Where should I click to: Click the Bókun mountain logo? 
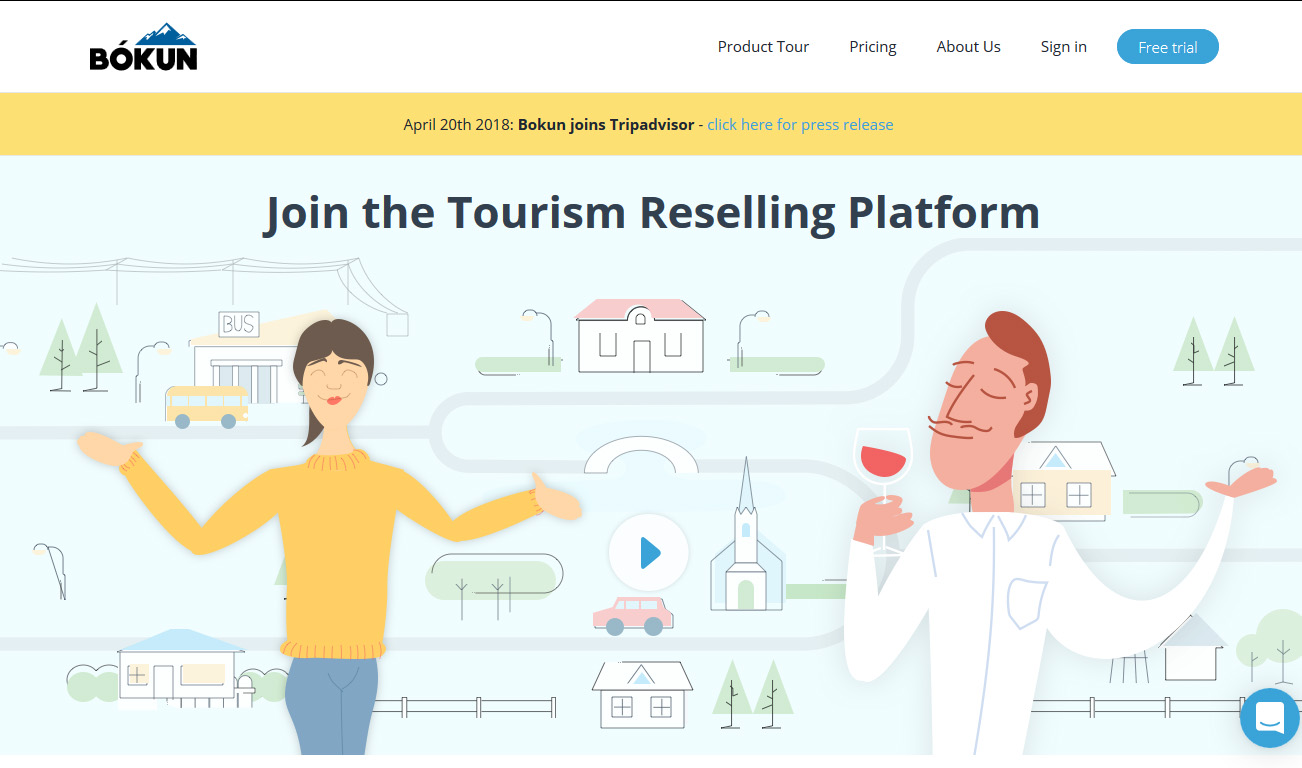tap(143, 47)
